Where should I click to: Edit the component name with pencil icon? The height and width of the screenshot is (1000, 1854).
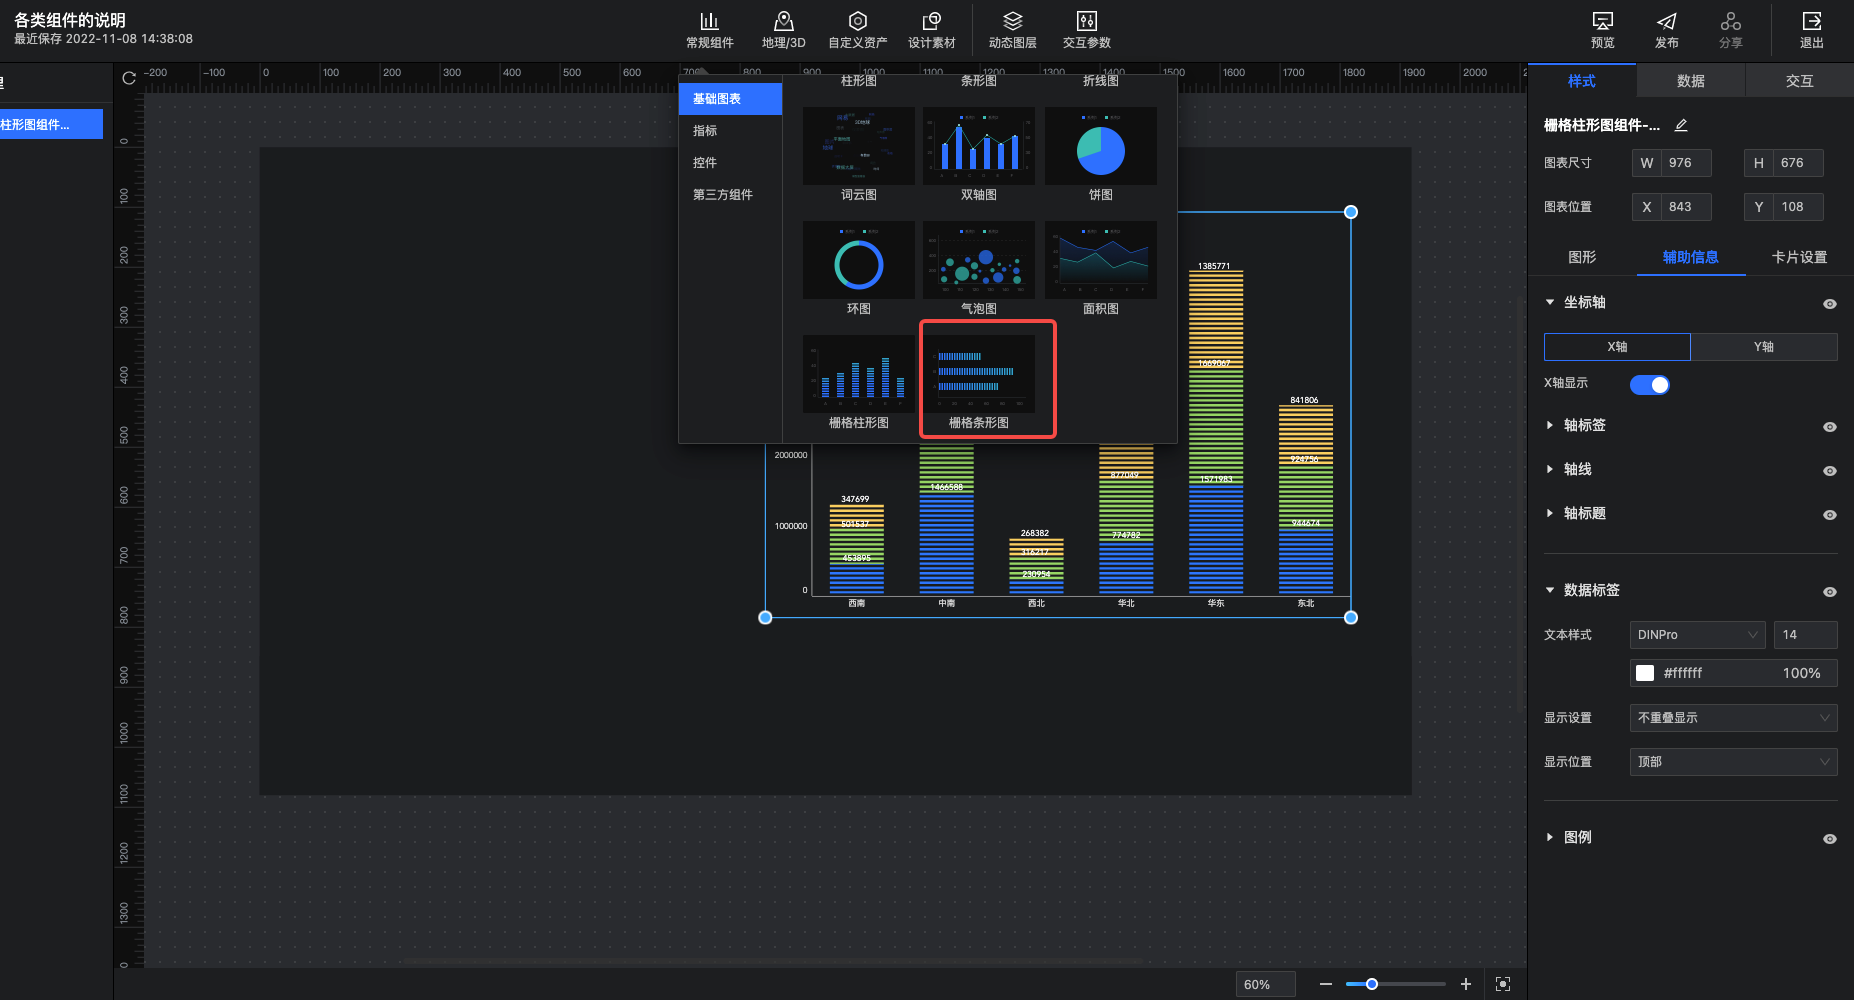point(1681,125)
